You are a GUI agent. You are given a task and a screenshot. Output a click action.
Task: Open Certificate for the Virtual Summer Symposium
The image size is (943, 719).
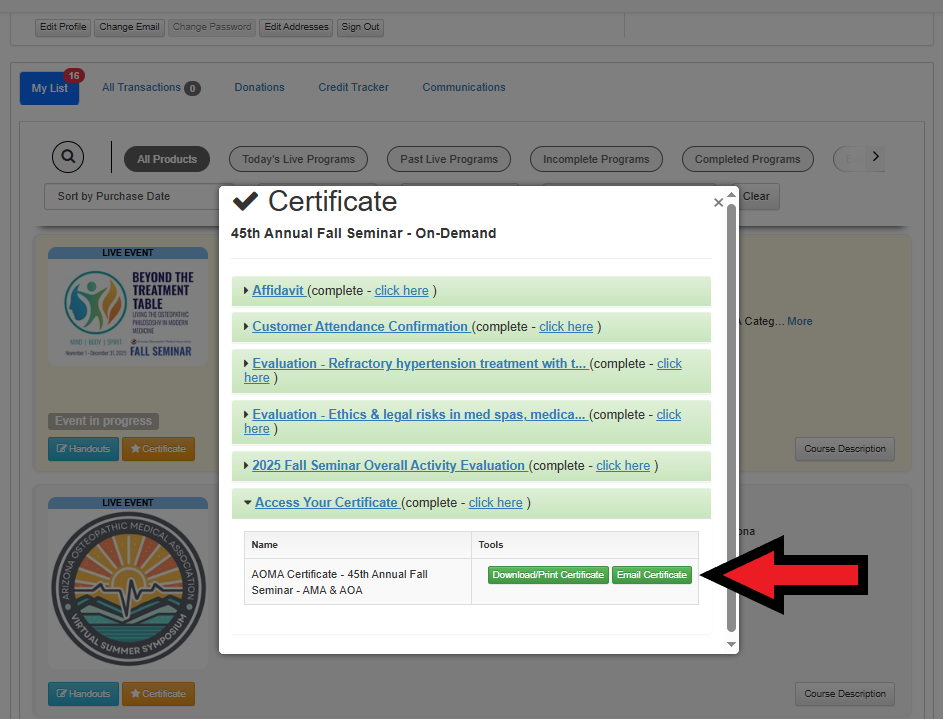[158, 694]
